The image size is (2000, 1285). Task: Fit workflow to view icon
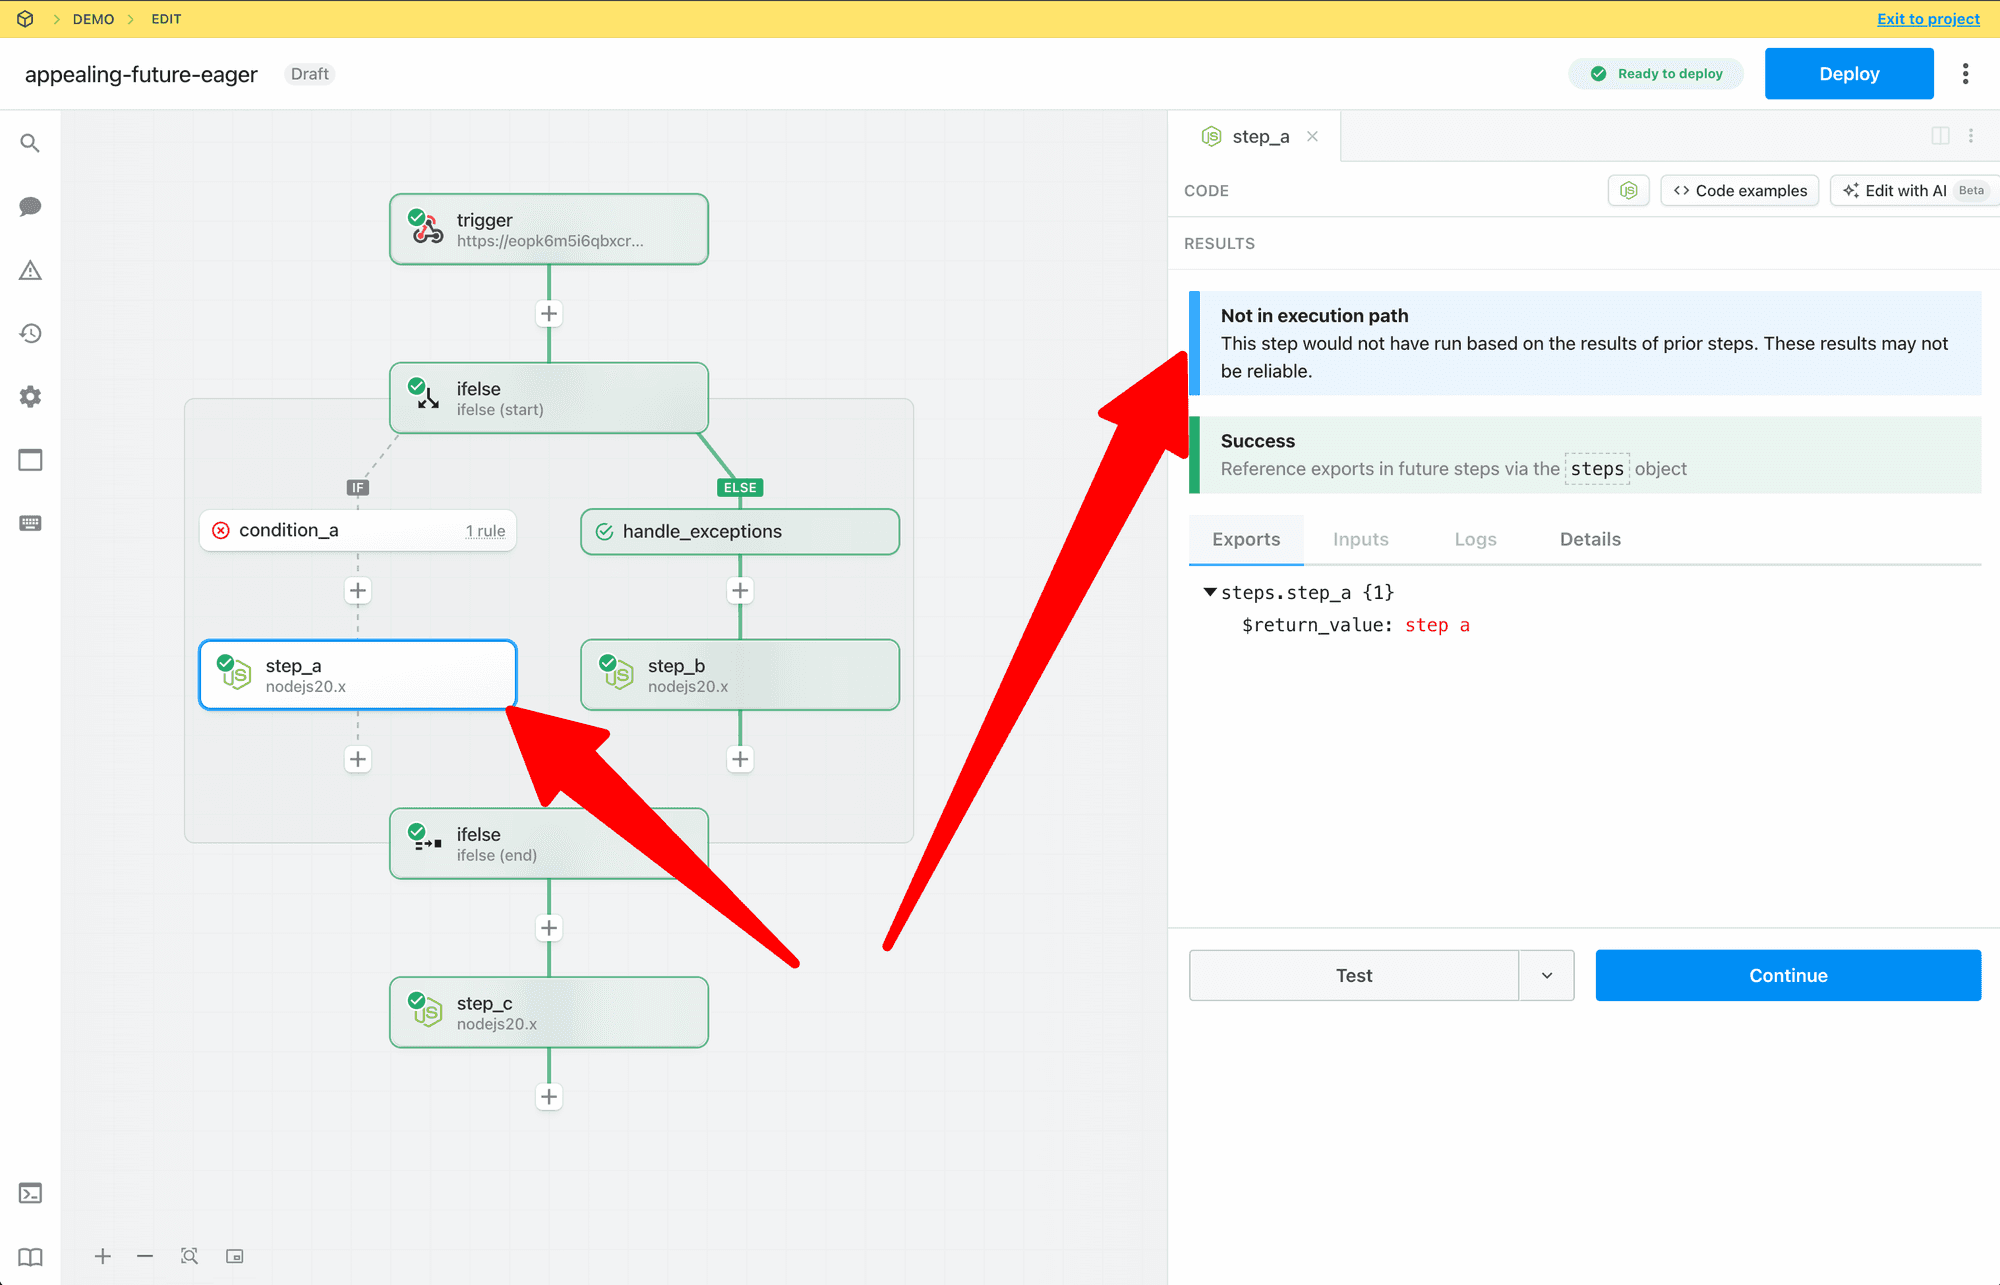click(189, 1256)
